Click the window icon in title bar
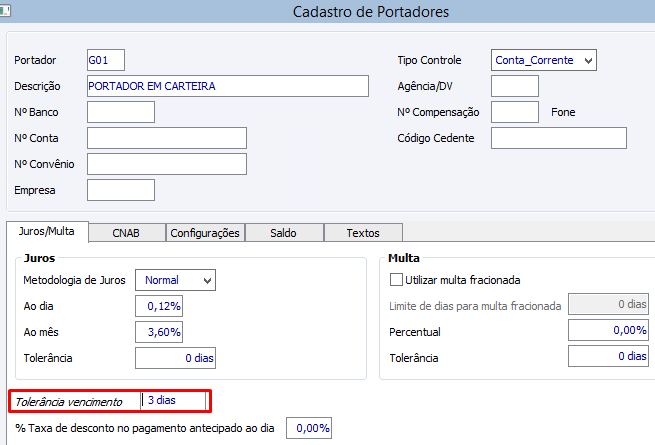 [x=5, y=11]
